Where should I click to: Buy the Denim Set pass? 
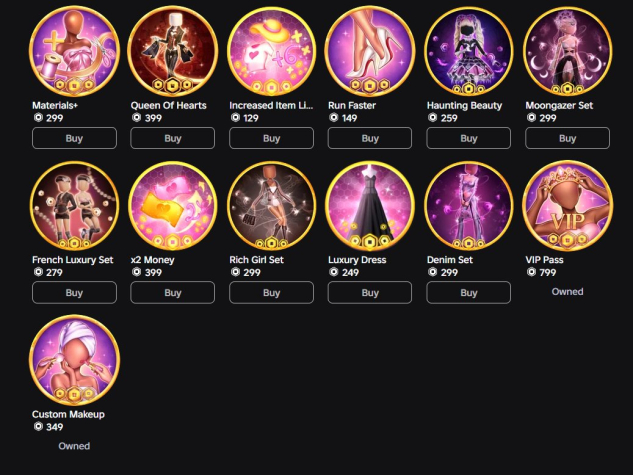tap(469, 292)
